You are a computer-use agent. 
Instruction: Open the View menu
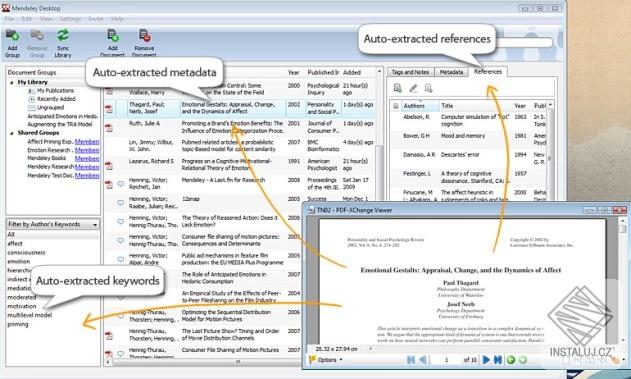coord(45,19)
